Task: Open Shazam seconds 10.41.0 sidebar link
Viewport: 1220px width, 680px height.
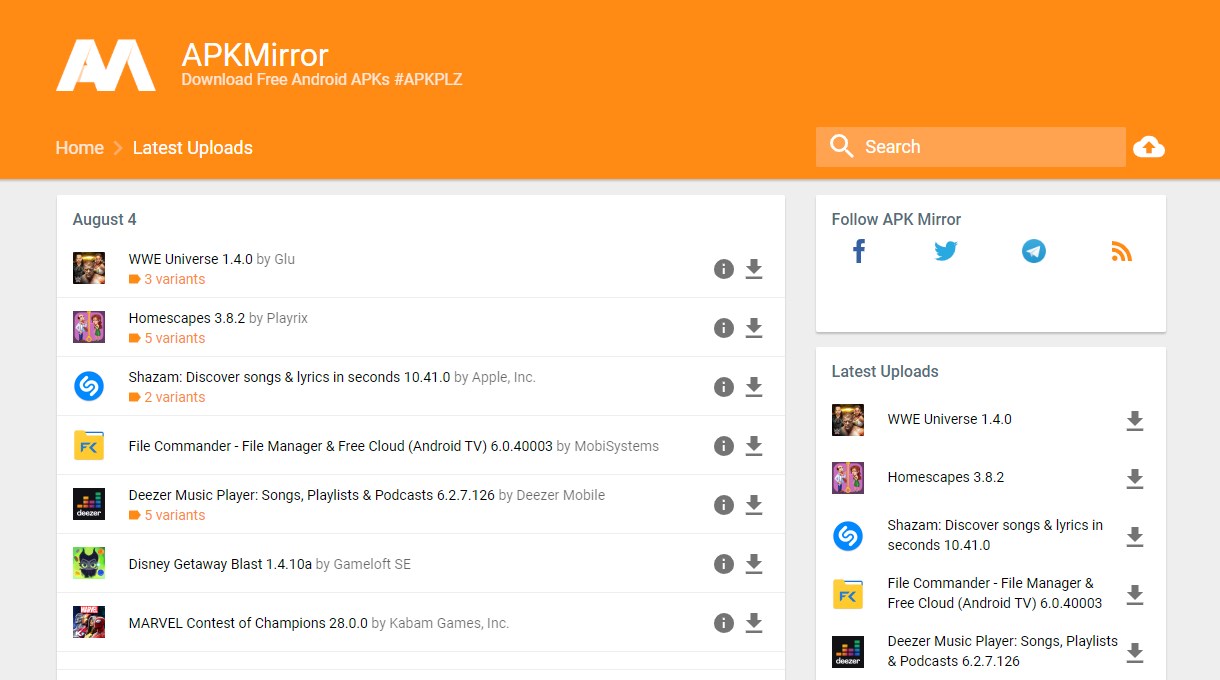Action: pos(995,535)
